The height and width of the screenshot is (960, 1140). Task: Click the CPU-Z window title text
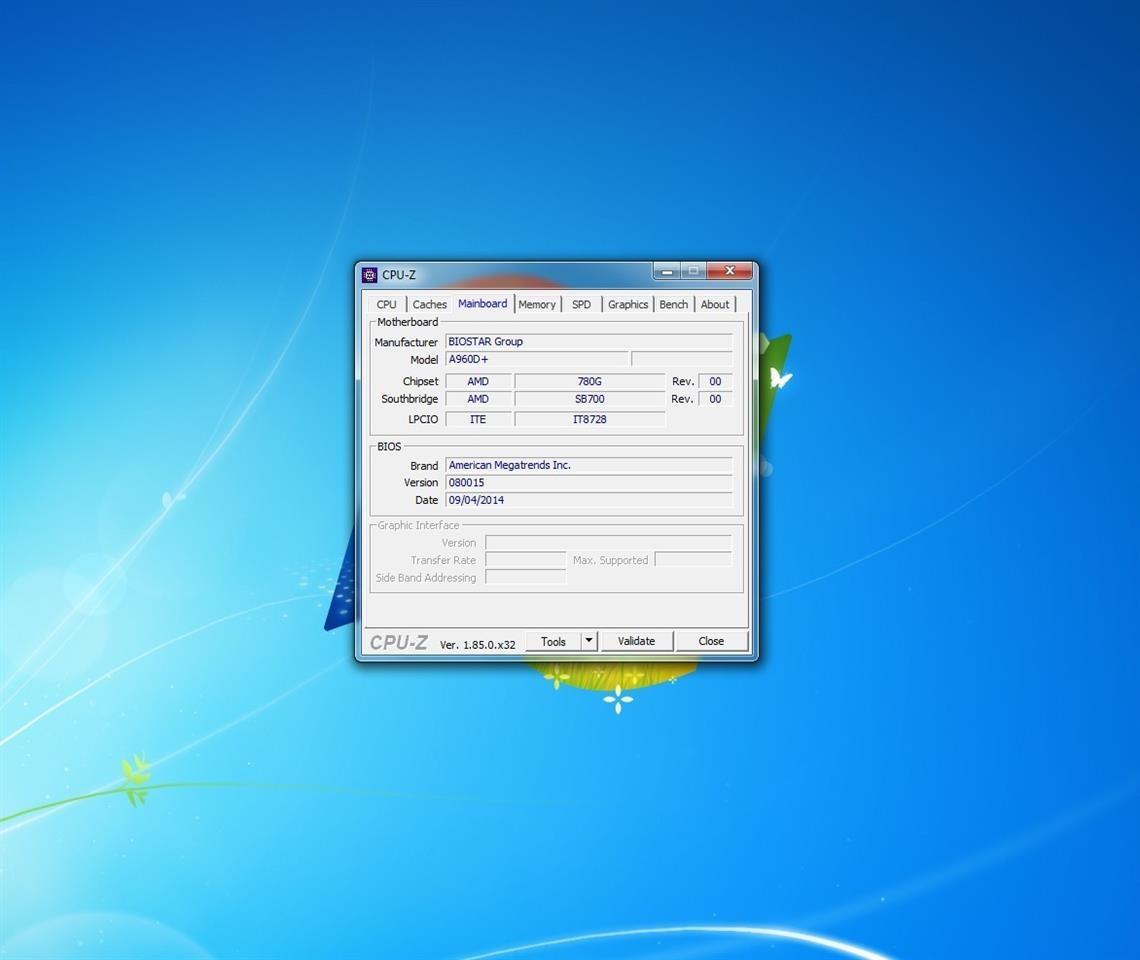[399, 275]
